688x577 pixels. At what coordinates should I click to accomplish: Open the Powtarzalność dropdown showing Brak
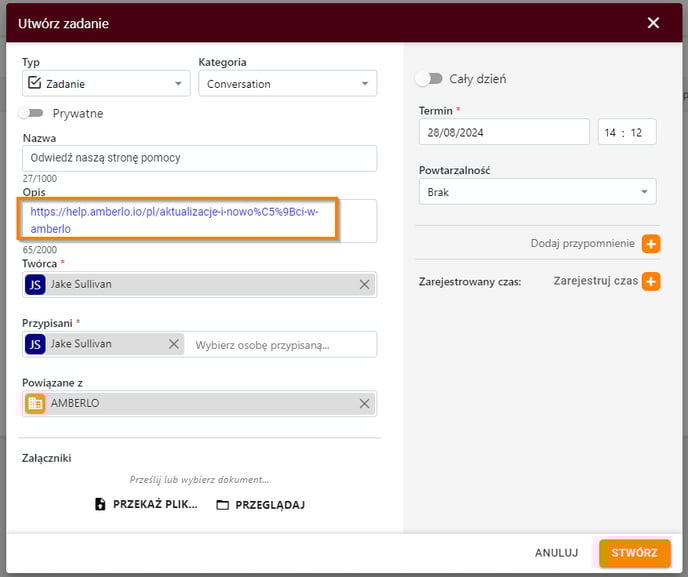click(x=538, y=192)
